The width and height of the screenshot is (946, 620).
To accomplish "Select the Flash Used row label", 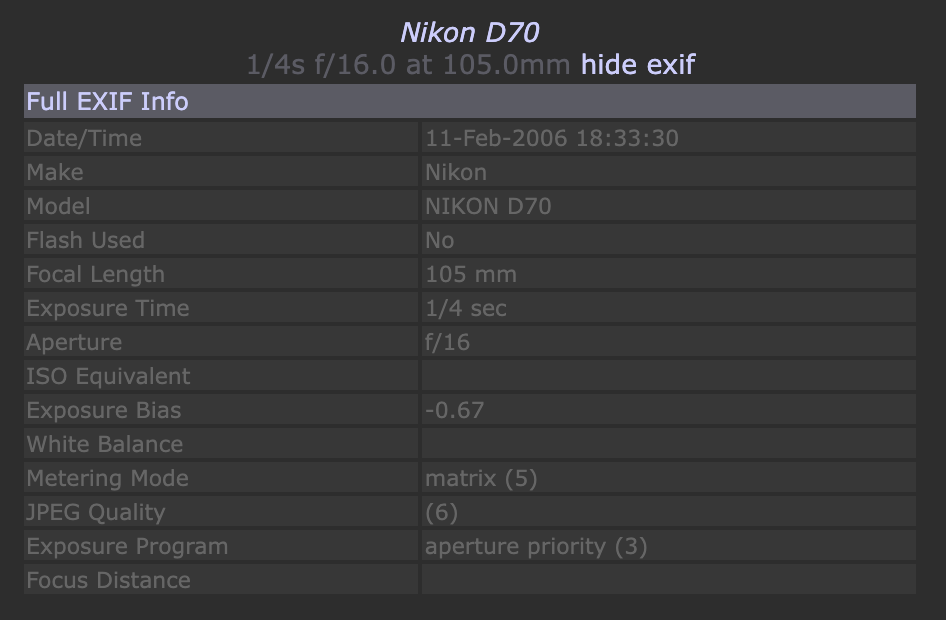I will (x=85, y=240).
